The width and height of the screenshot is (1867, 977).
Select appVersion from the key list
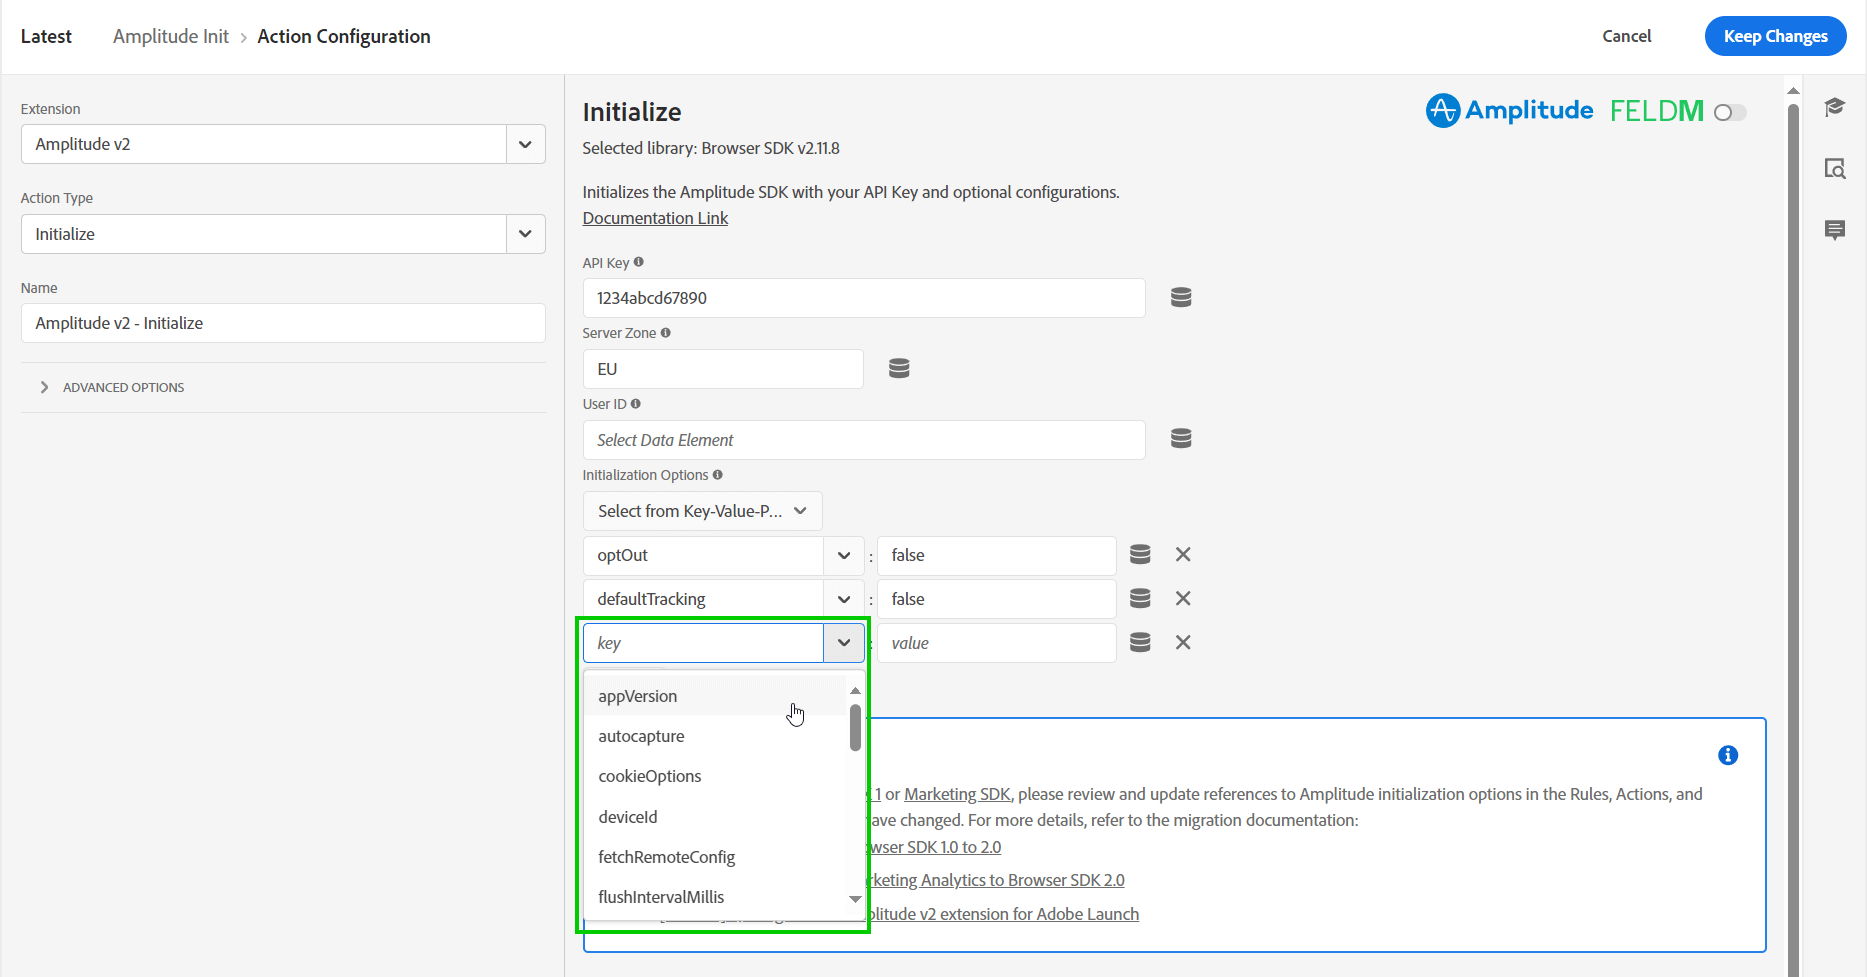[x=715, y=696]
